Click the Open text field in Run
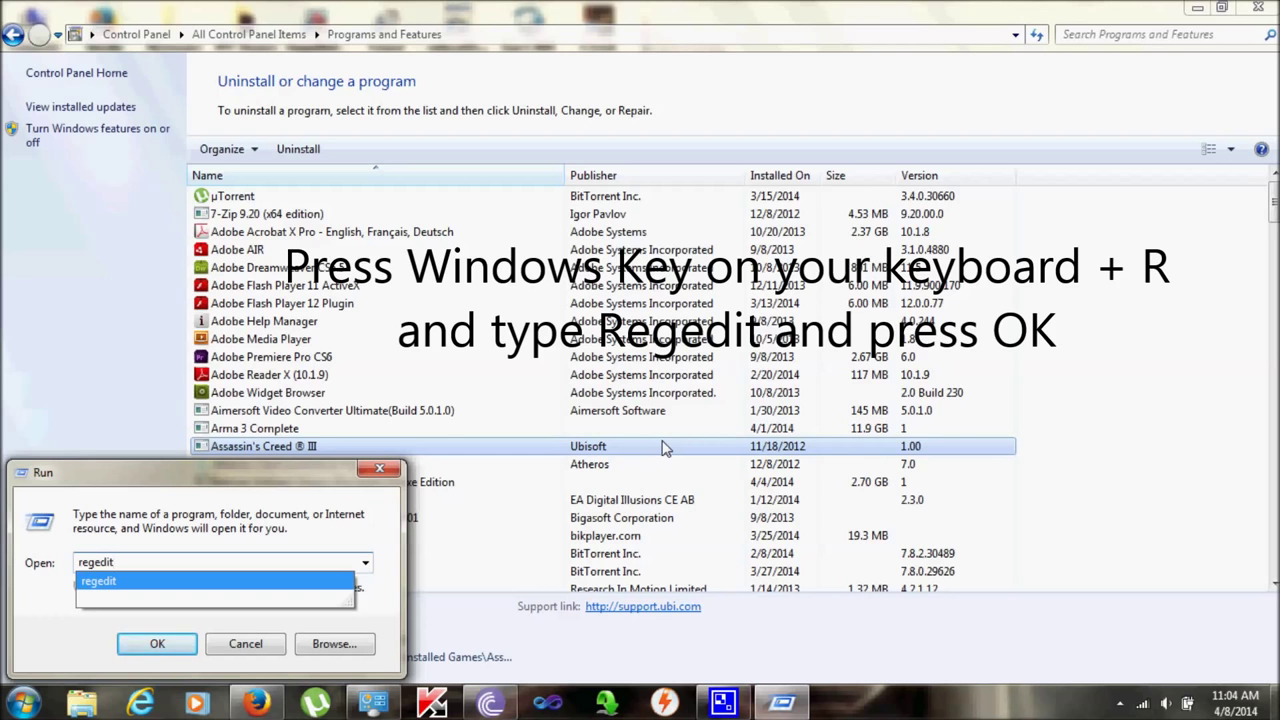Image resolution: width=1280 pixels, height=720 pixels. tap(217, 562)
